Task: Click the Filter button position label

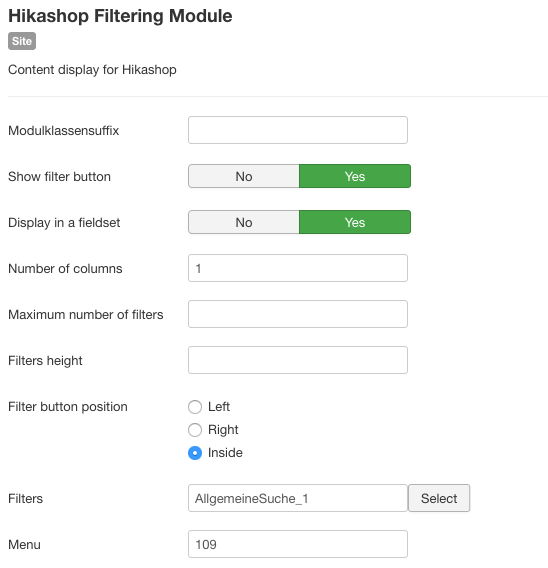Action: point(68,406)
